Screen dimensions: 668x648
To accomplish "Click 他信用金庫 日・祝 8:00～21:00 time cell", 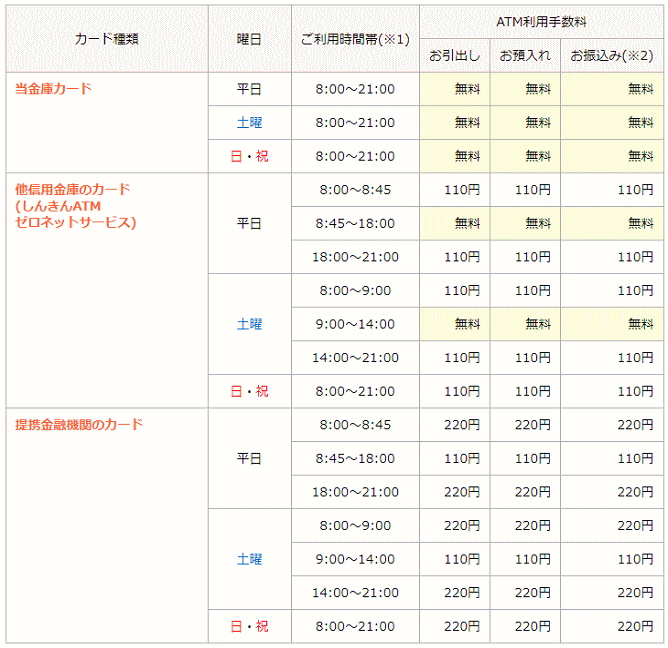I will [355, 391].
